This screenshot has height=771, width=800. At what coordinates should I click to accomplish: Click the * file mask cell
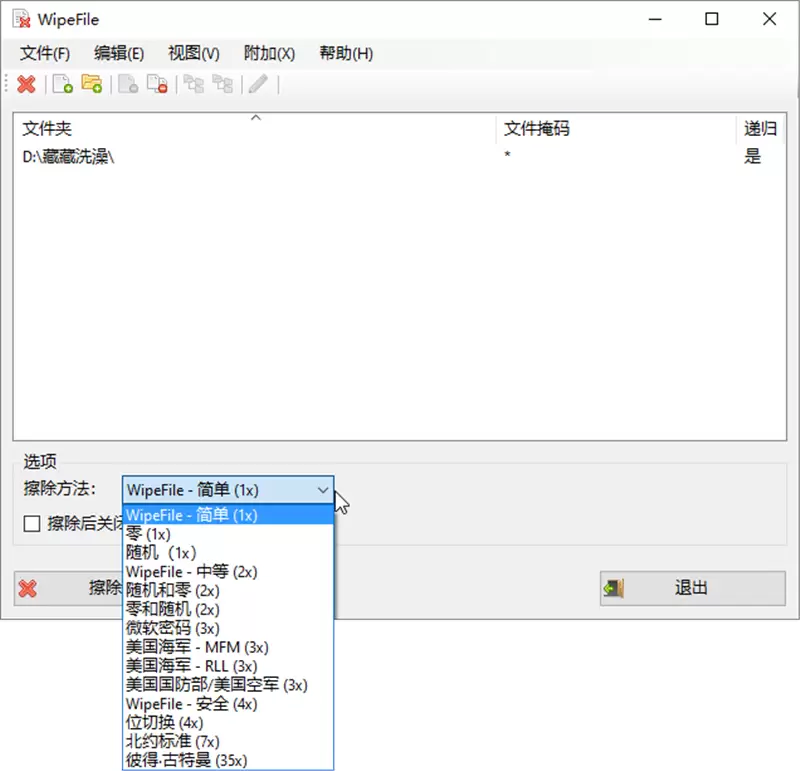pos(507,155)
